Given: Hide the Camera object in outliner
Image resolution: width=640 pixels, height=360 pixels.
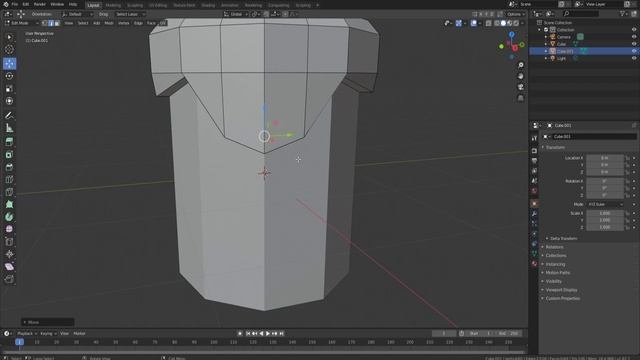Looking at the screenshot, I should click(x=634, y=37).
